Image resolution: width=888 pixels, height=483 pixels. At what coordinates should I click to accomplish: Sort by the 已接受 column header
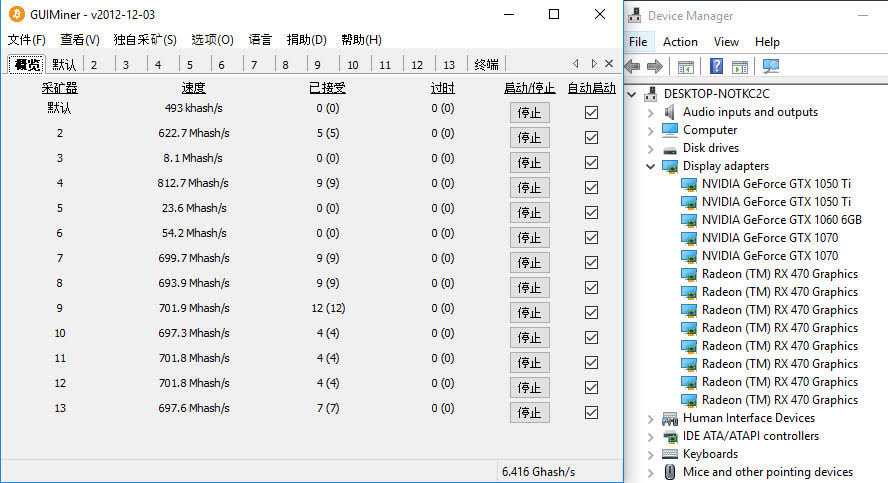327,88
